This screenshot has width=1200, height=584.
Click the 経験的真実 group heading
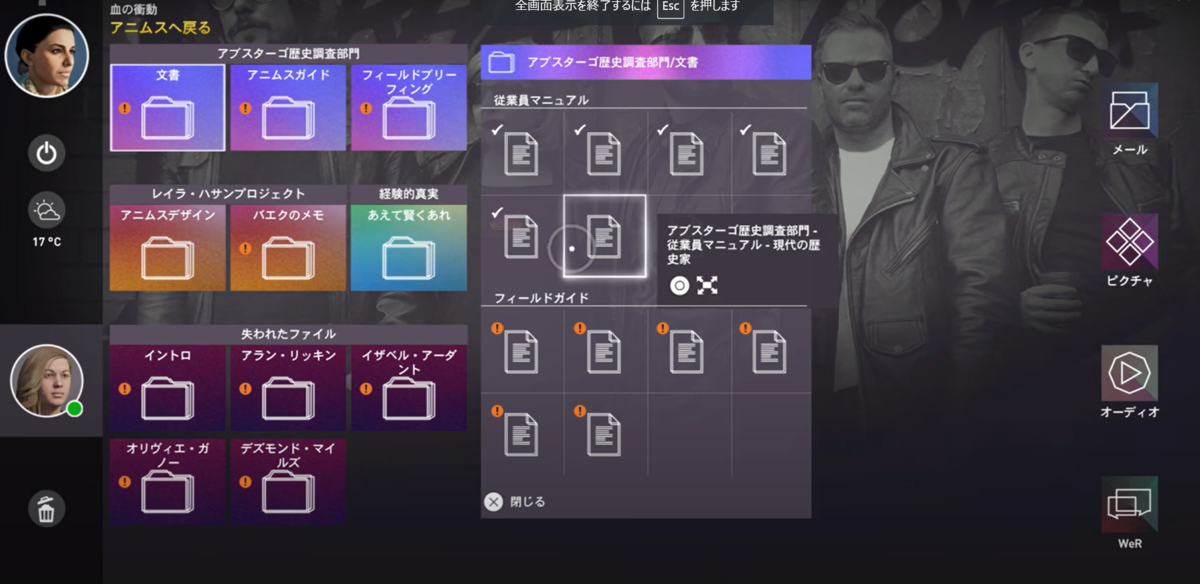click(x=408, y=194)
